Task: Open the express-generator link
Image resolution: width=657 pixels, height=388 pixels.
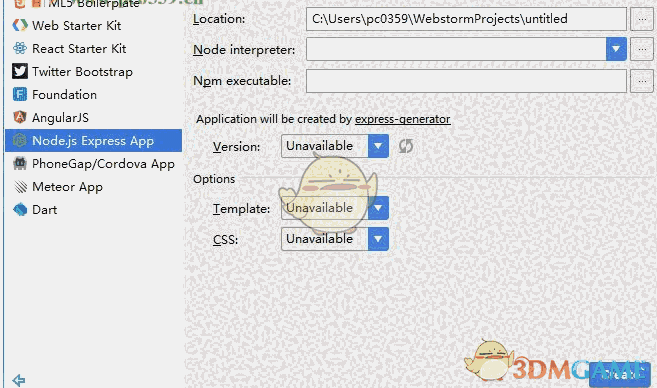Action: click(x=403, y=119)
